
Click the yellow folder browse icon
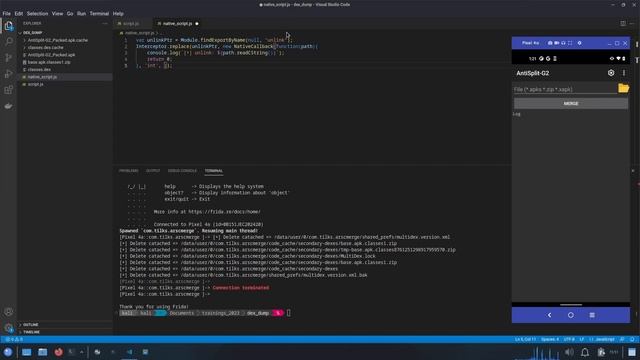(623, 88)
